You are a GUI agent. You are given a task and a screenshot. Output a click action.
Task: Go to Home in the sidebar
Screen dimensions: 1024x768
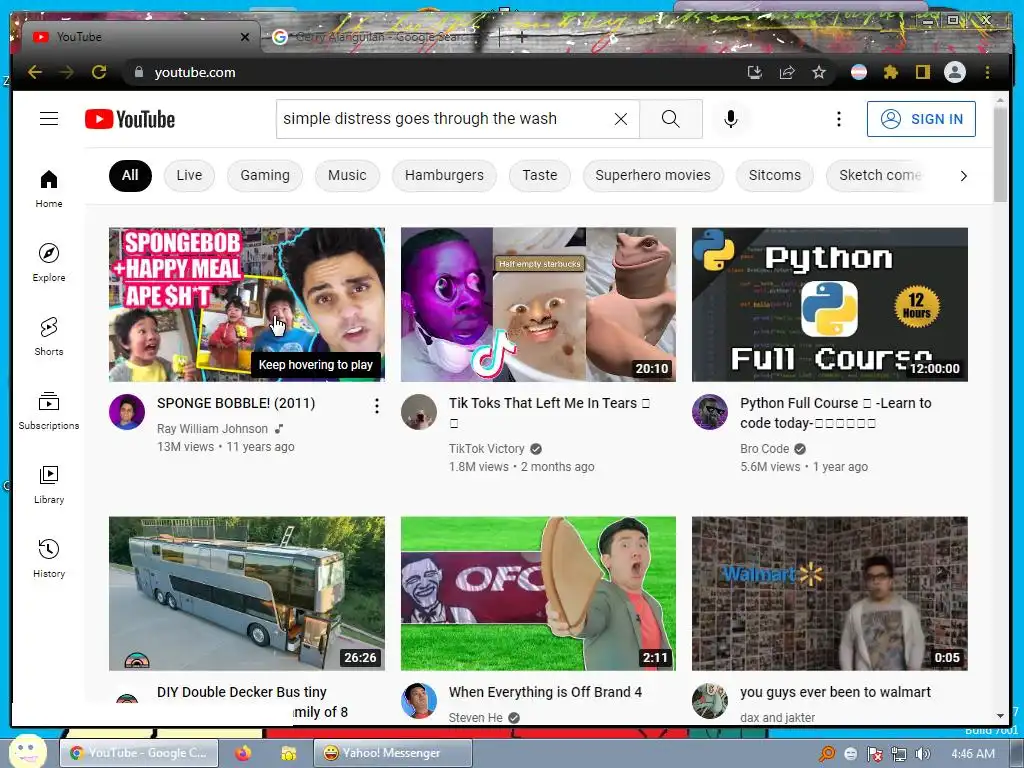(49, 189)
